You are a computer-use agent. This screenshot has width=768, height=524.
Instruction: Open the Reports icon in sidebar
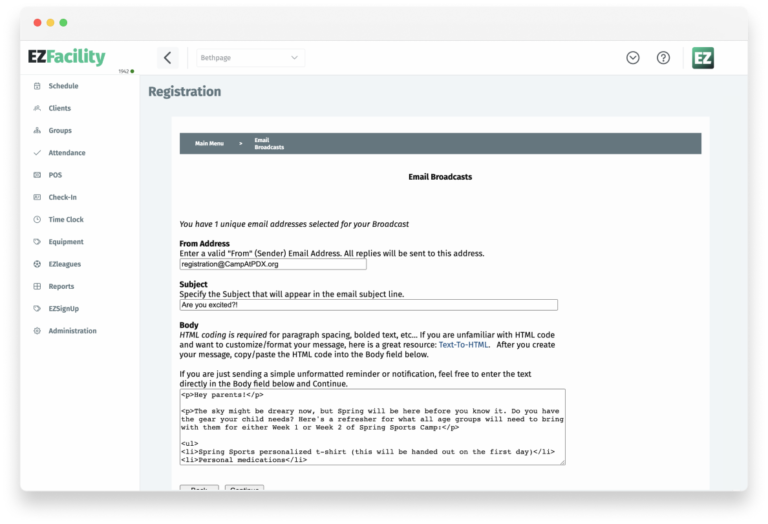(x=37, y=286)
